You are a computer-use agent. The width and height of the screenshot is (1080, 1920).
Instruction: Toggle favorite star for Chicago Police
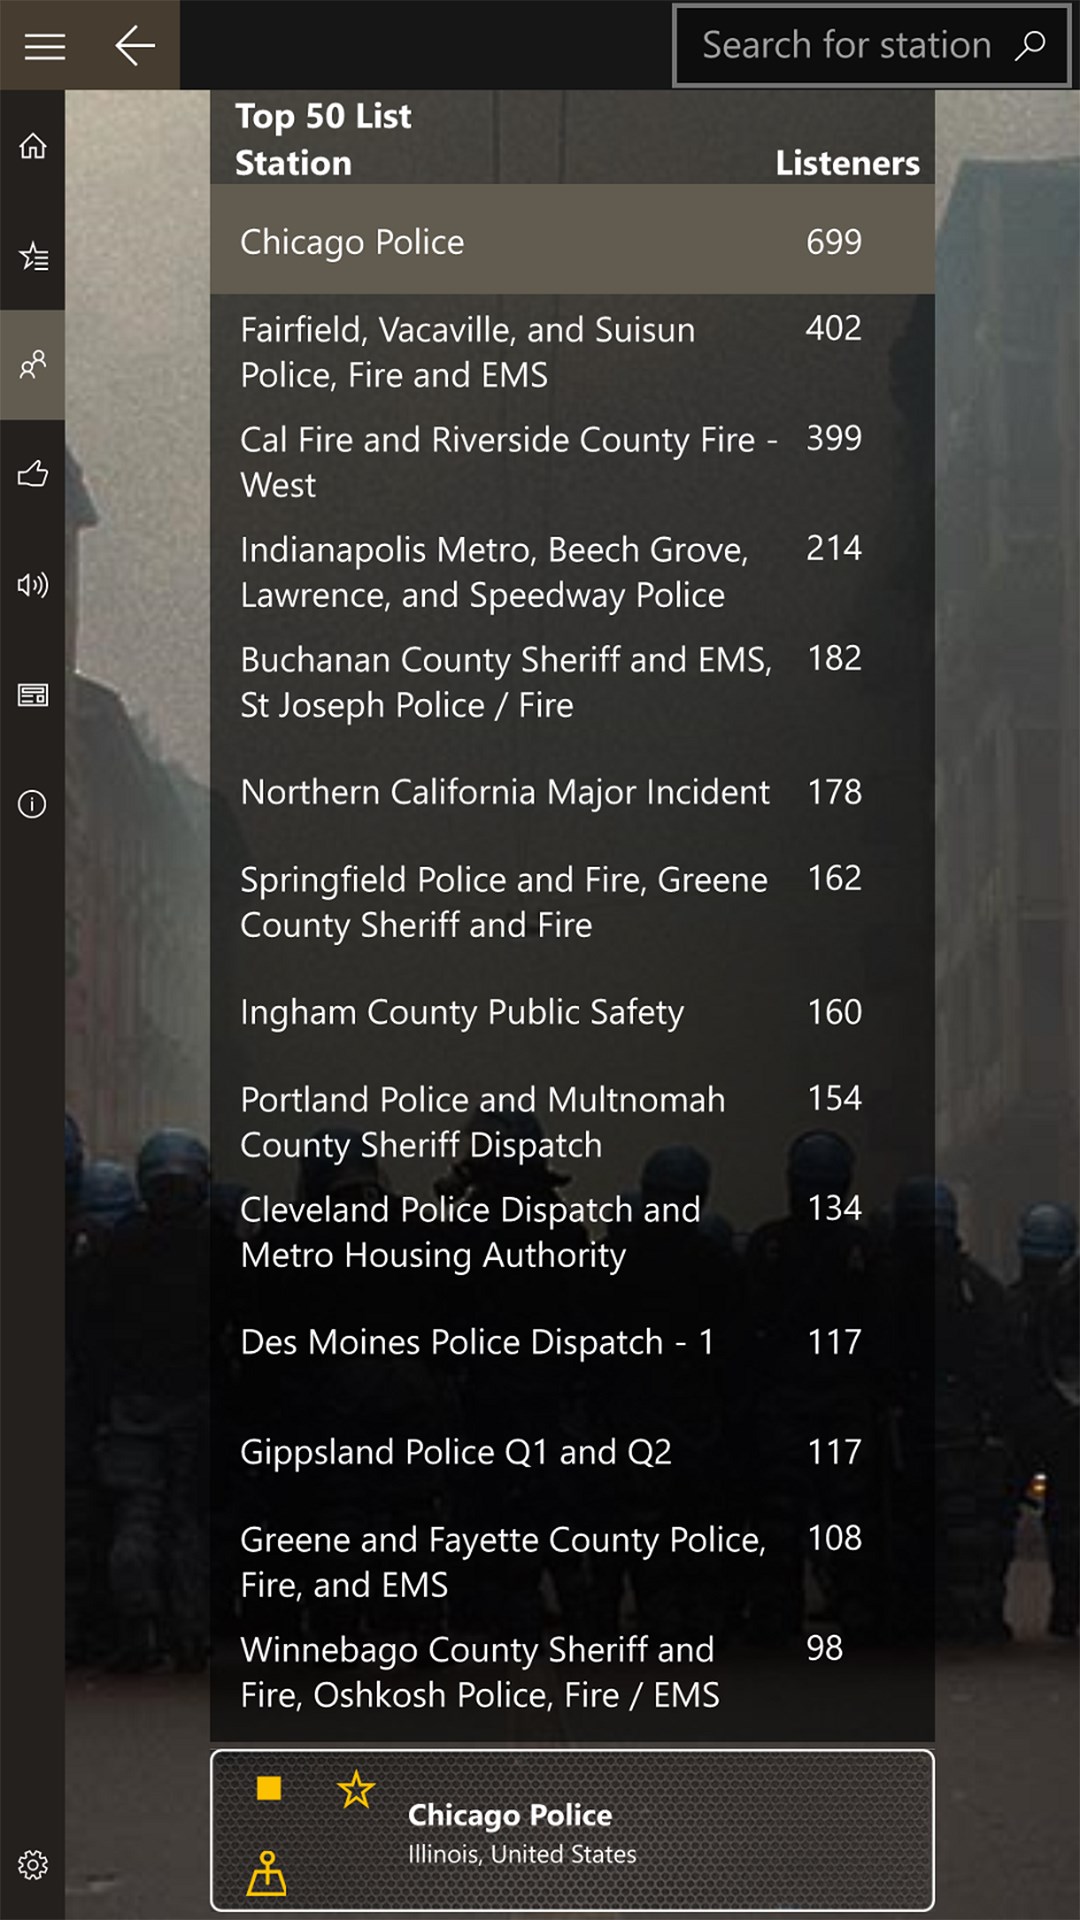click(x=356, y=1789)
